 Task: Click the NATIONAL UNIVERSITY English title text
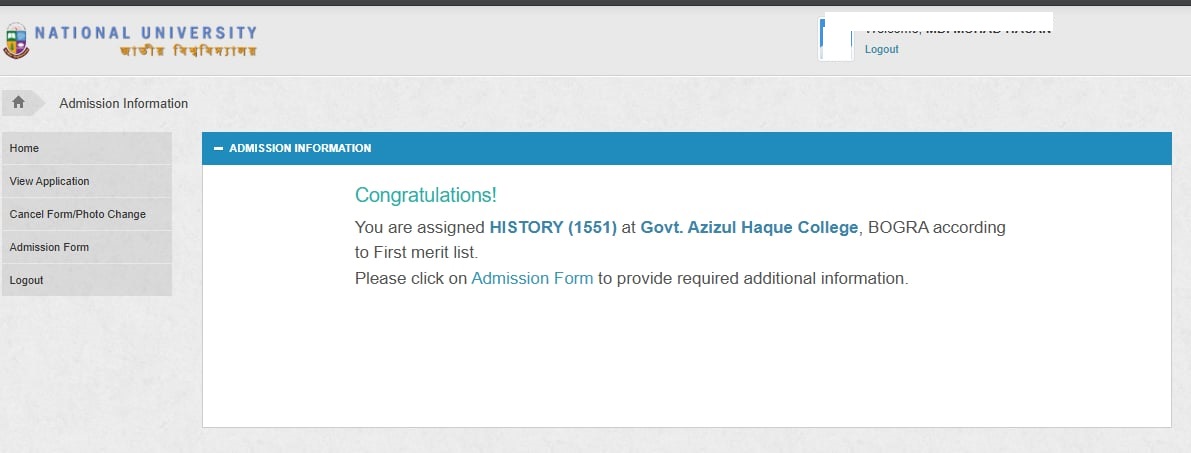point(146,33)
